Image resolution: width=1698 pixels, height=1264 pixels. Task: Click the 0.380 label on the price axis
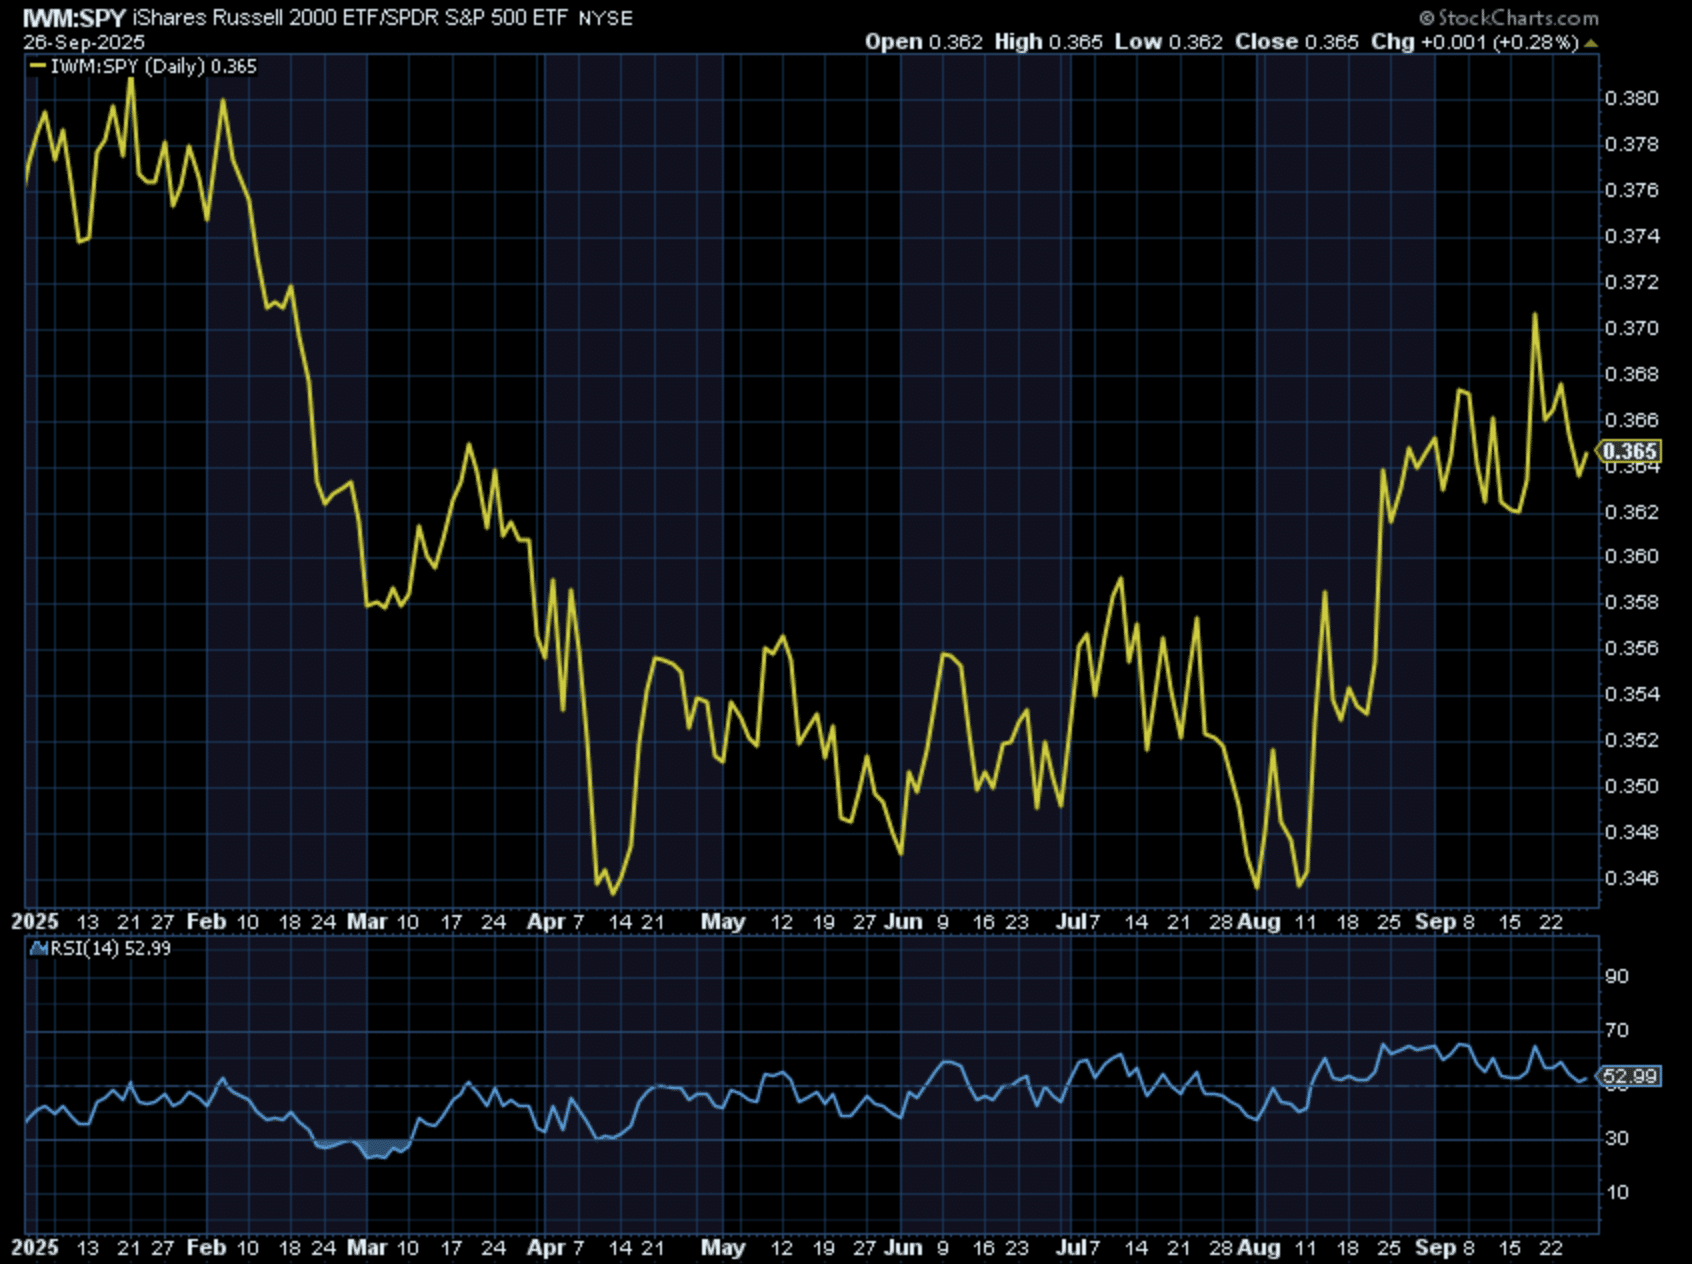click(x=1631, y=98)
